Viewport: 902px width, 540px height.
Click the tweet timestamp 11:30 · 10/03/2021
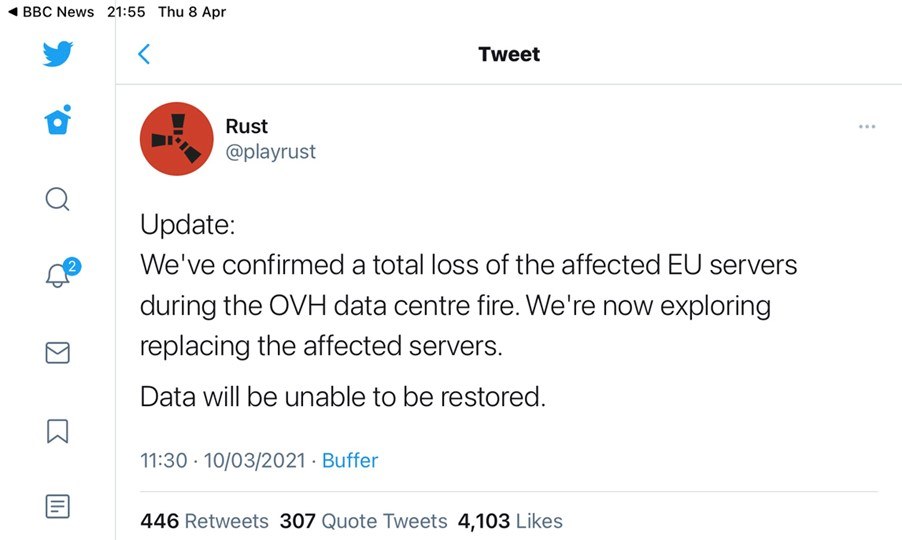(223, 460)
